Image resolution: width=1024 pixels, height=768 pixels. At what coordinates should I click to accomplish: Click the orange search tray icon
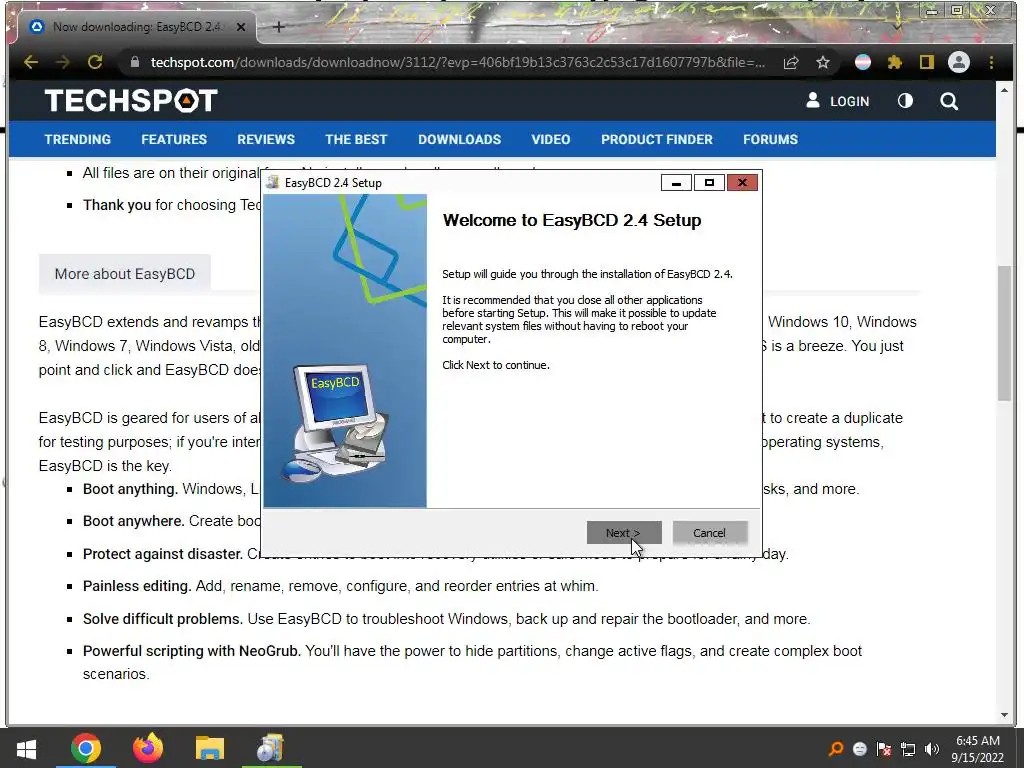(835, 749)
